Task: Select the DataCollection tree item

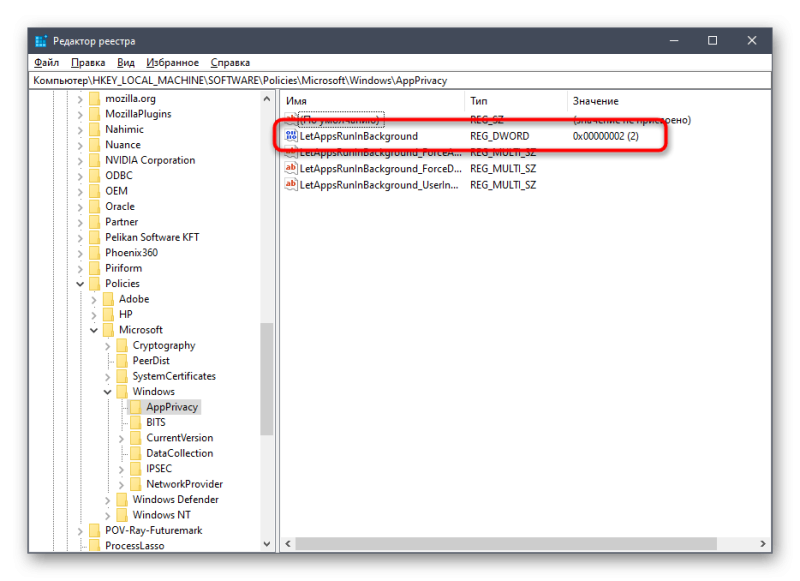Action: click(179, 453)
